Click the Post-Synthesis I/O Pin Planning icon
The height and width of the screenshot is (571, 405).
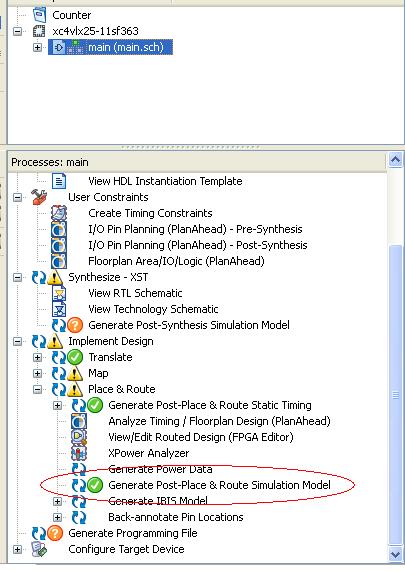[59, 245]
